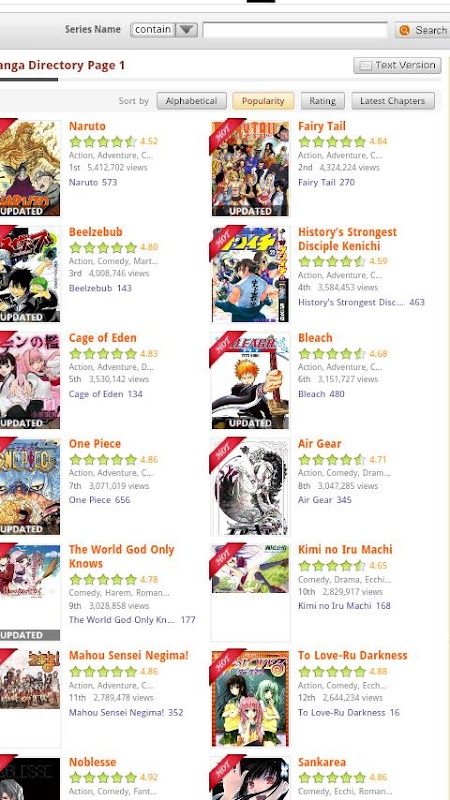
Task: Click the Cage of Eden star rating
Action: pyautogui.click(x=103, y=354)
